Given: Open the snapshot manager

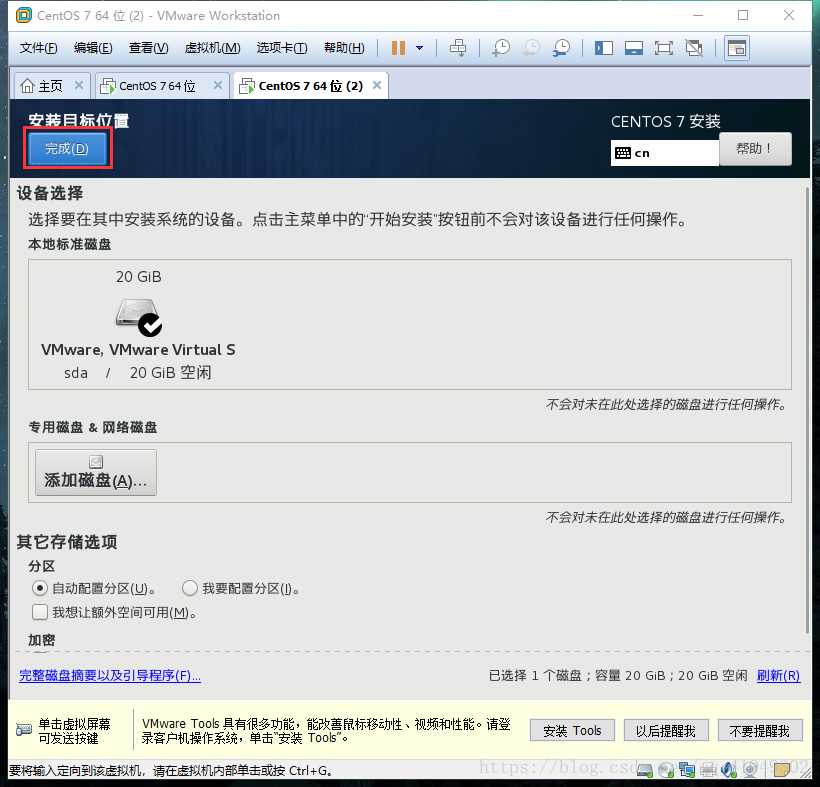Looking at the screenshot, I should tap(561, 48).
